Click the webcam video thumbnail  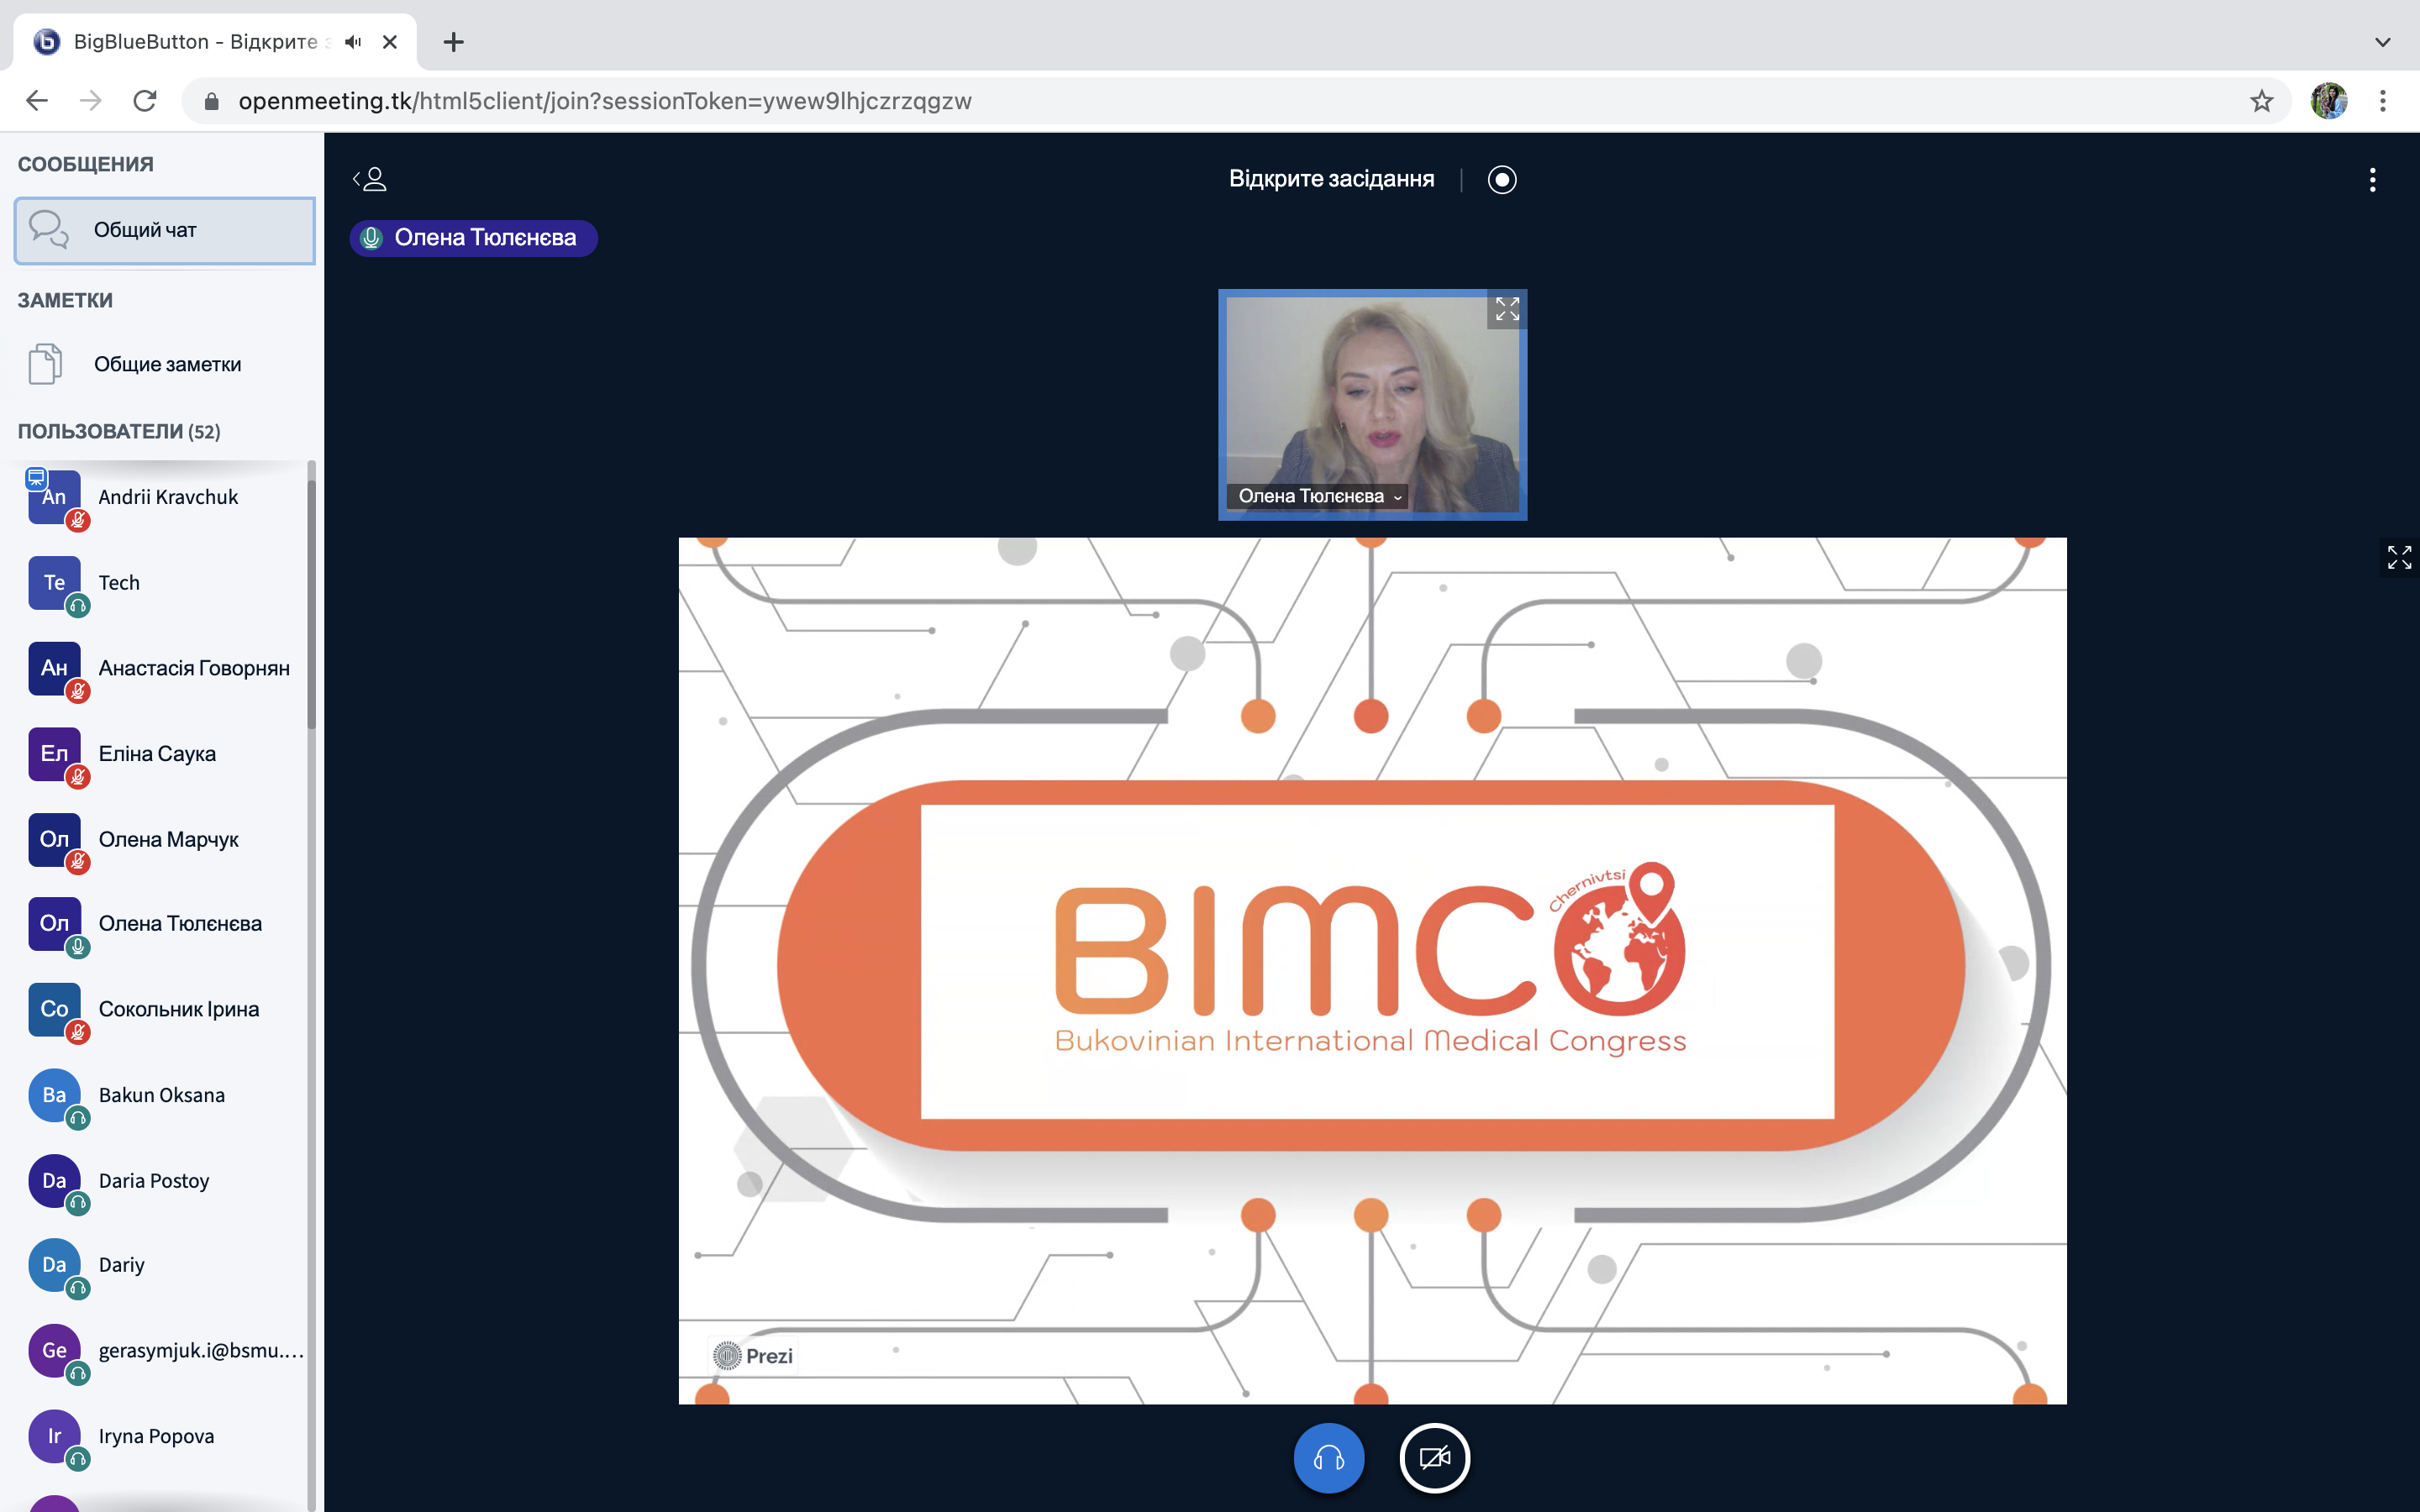click(x=1372, y=405)
